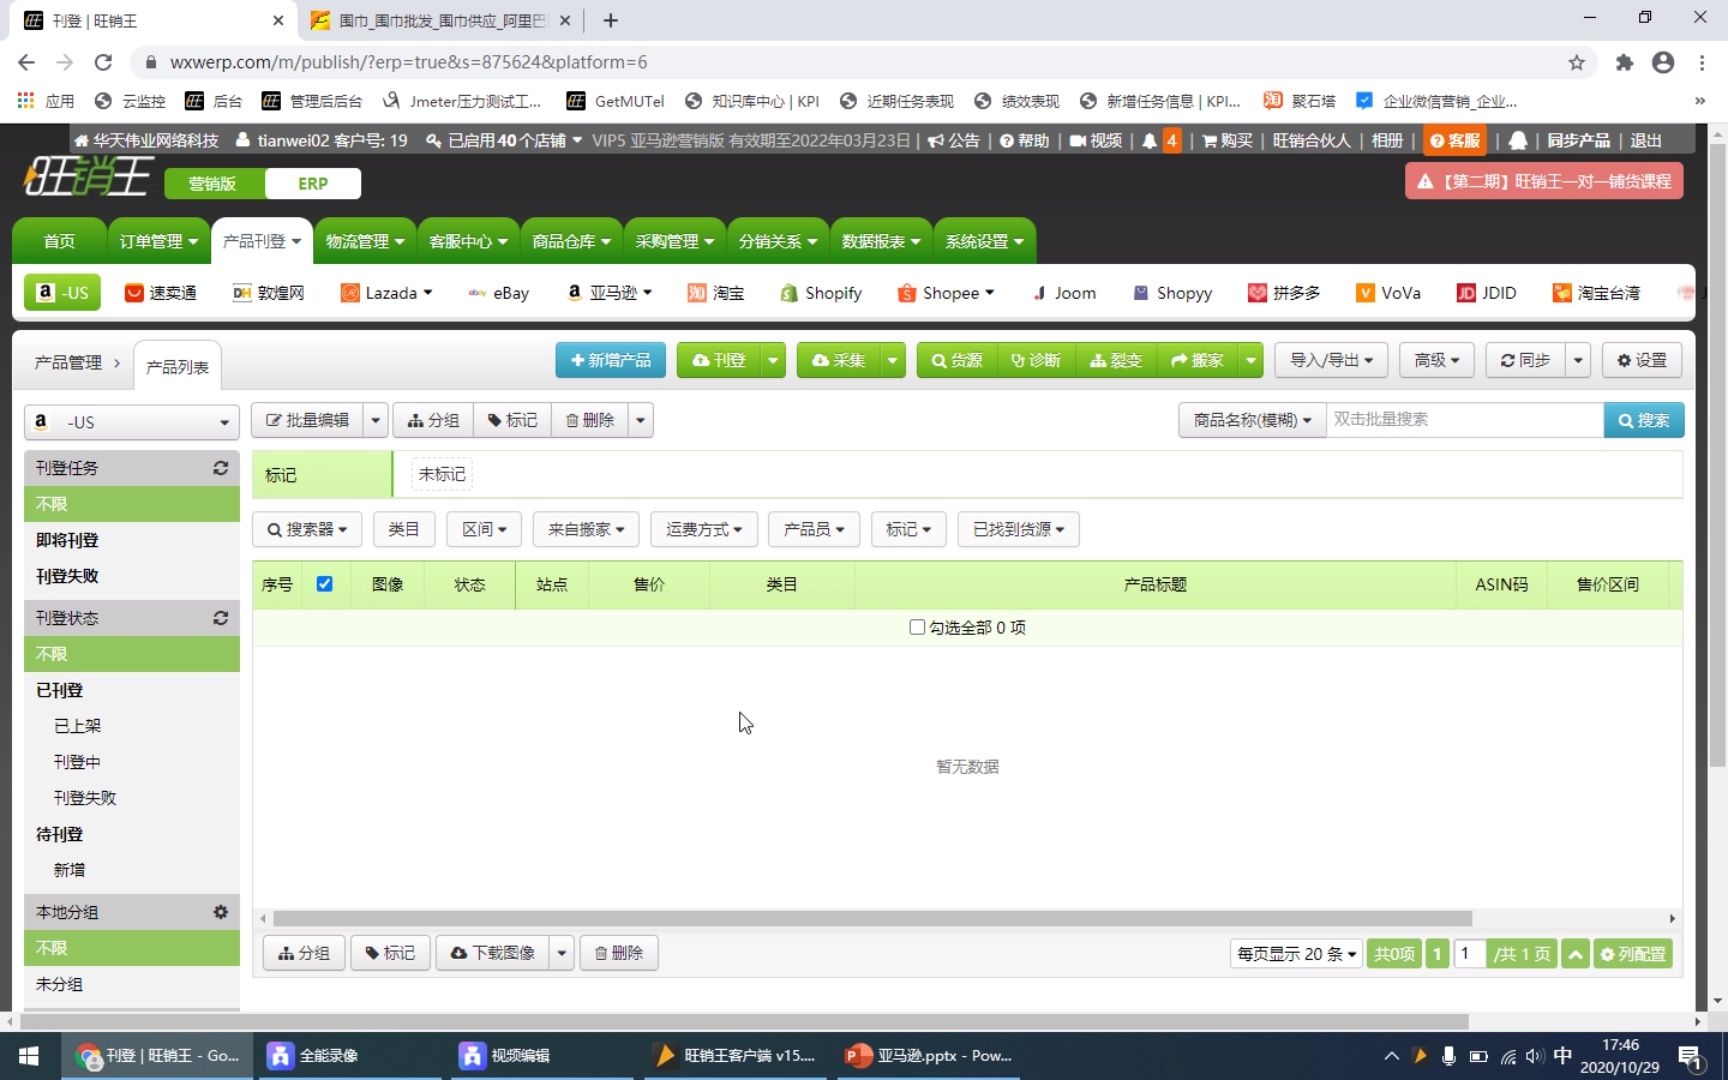Switch to the 营销版 version toggle
Image resolution: width=1728 pixels, height=1080 pixels.
point(213,183)
